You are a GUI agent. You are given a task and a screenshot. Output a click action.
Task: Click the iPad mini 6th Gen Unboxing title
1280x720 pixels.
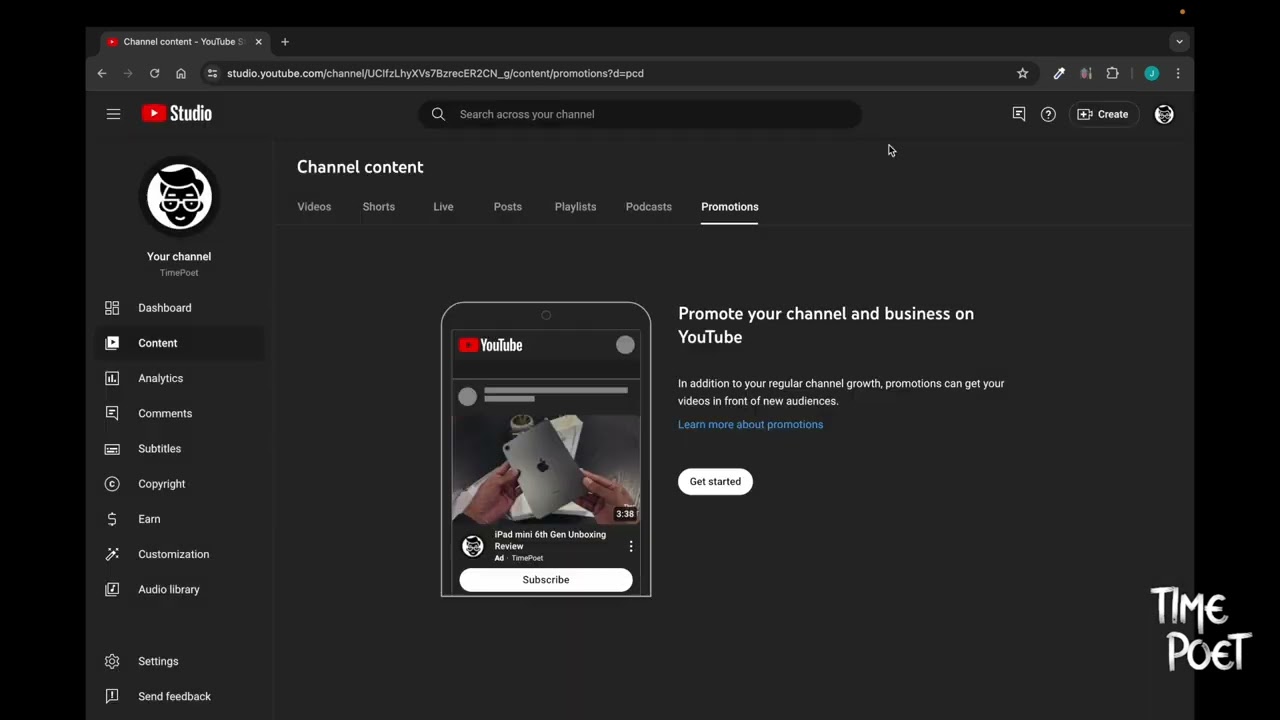click(x=550, y=540)
